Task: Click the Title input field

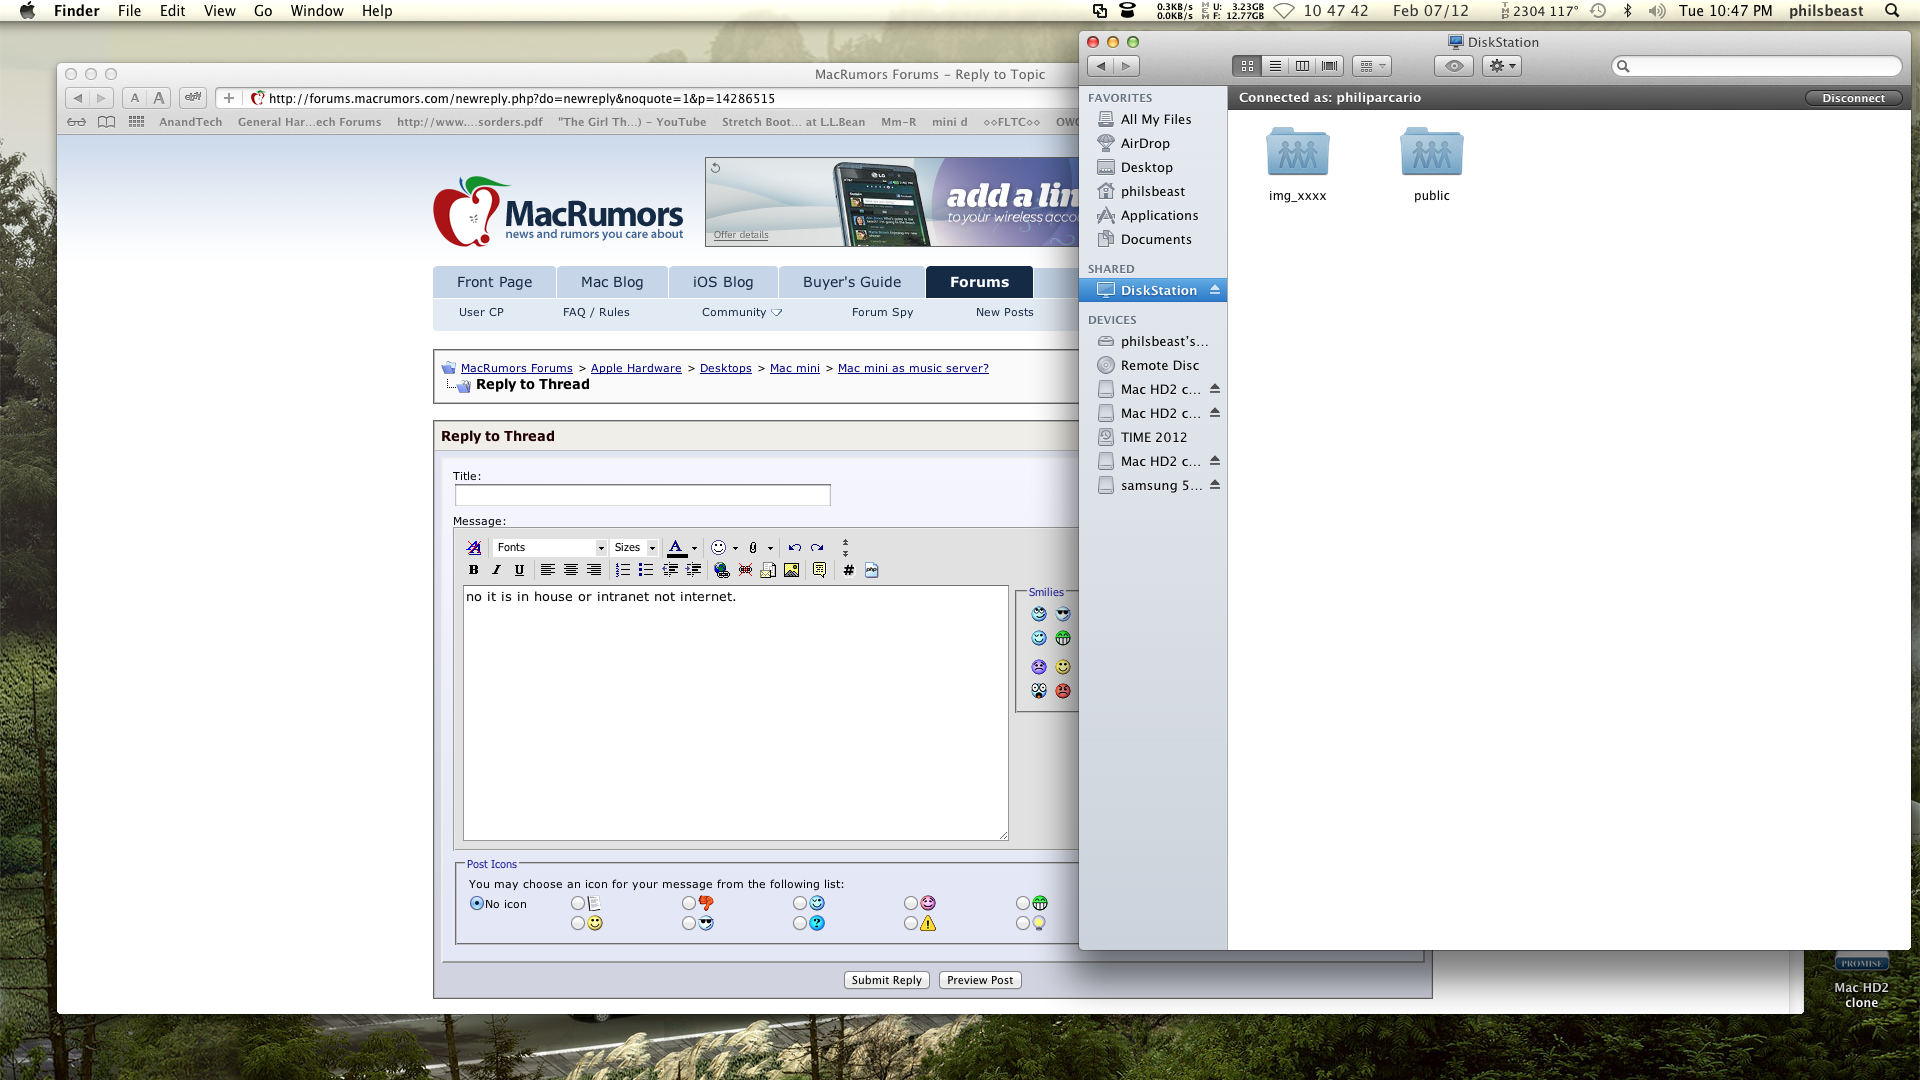Action: (642, 495)
